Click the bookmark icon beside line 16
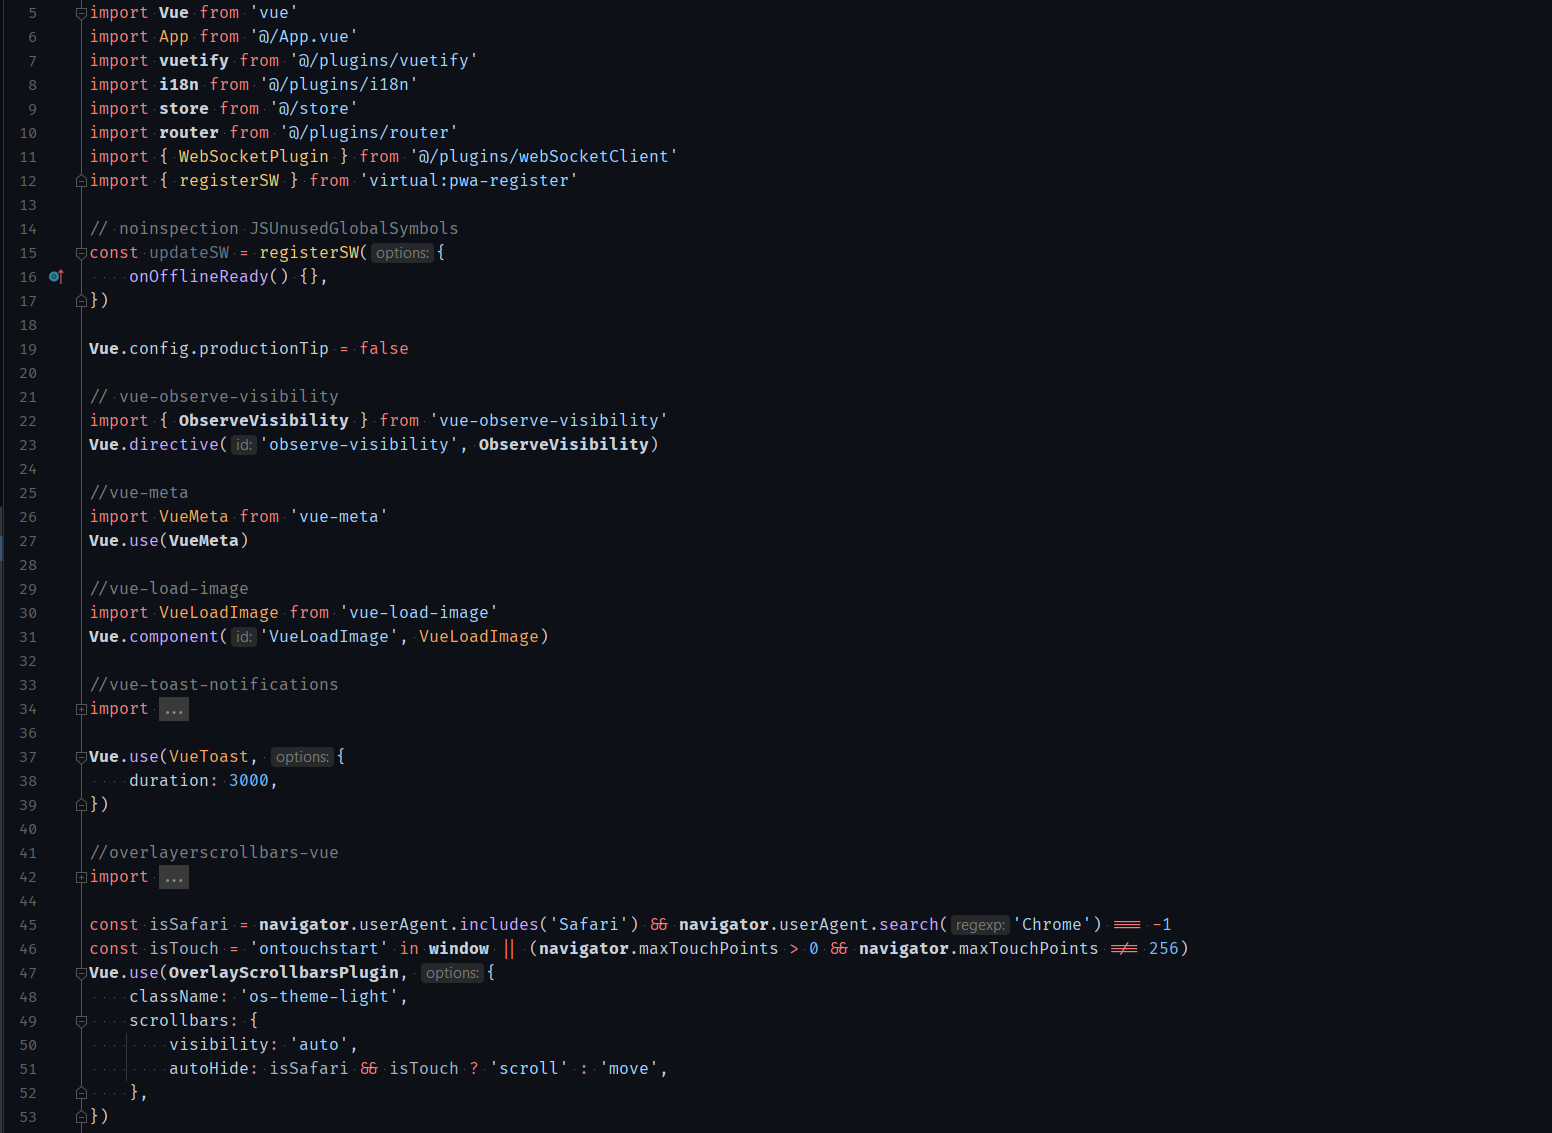Screen dimensions: 1552x1133 tap(56, 276)
